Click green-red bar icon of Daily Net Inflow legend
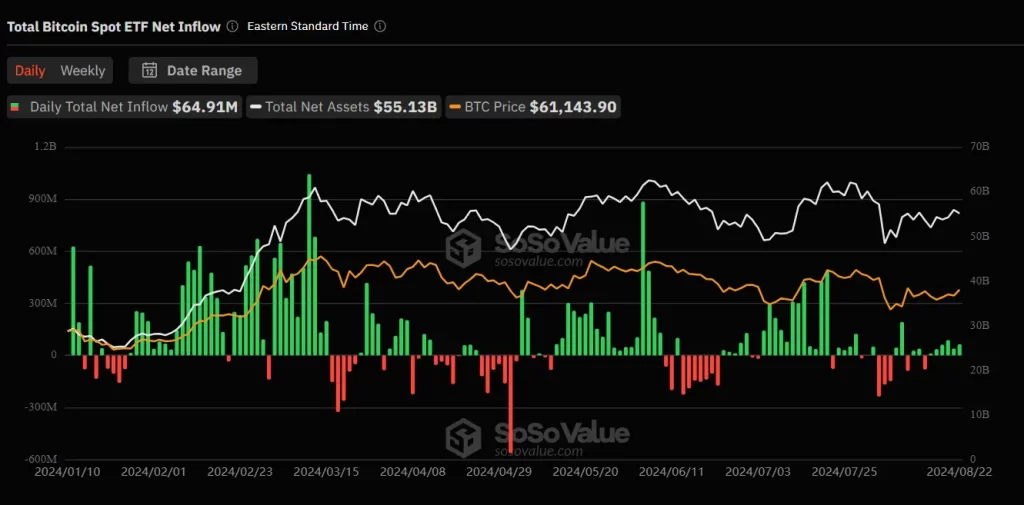This screenshot has width=1024, height=505. [x=15, y=107]
